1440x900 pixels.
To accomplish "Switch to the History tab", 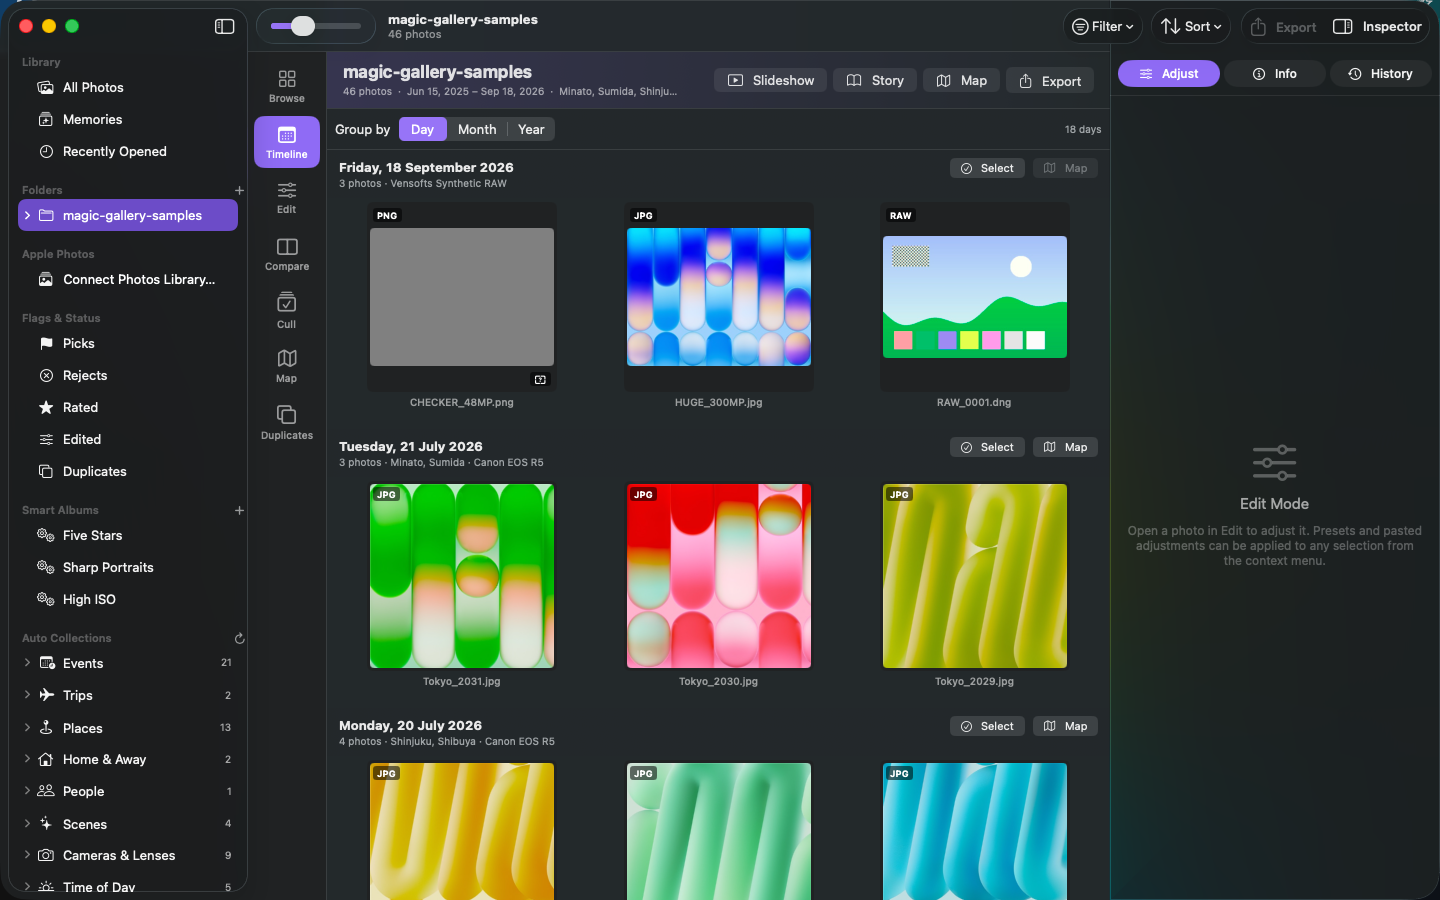I will click(1380, 74).
